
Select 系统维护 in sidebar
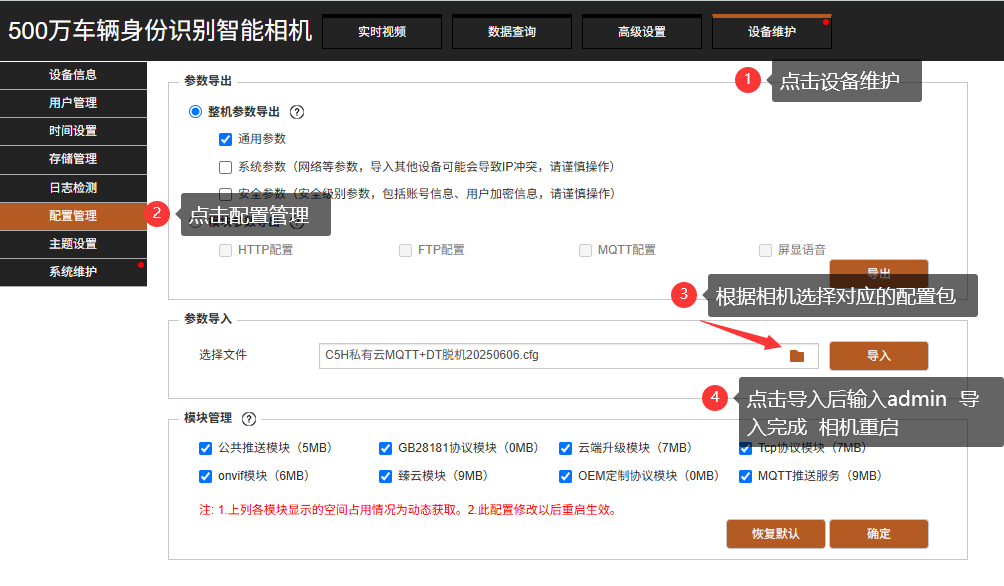click(x=73, y=272)
